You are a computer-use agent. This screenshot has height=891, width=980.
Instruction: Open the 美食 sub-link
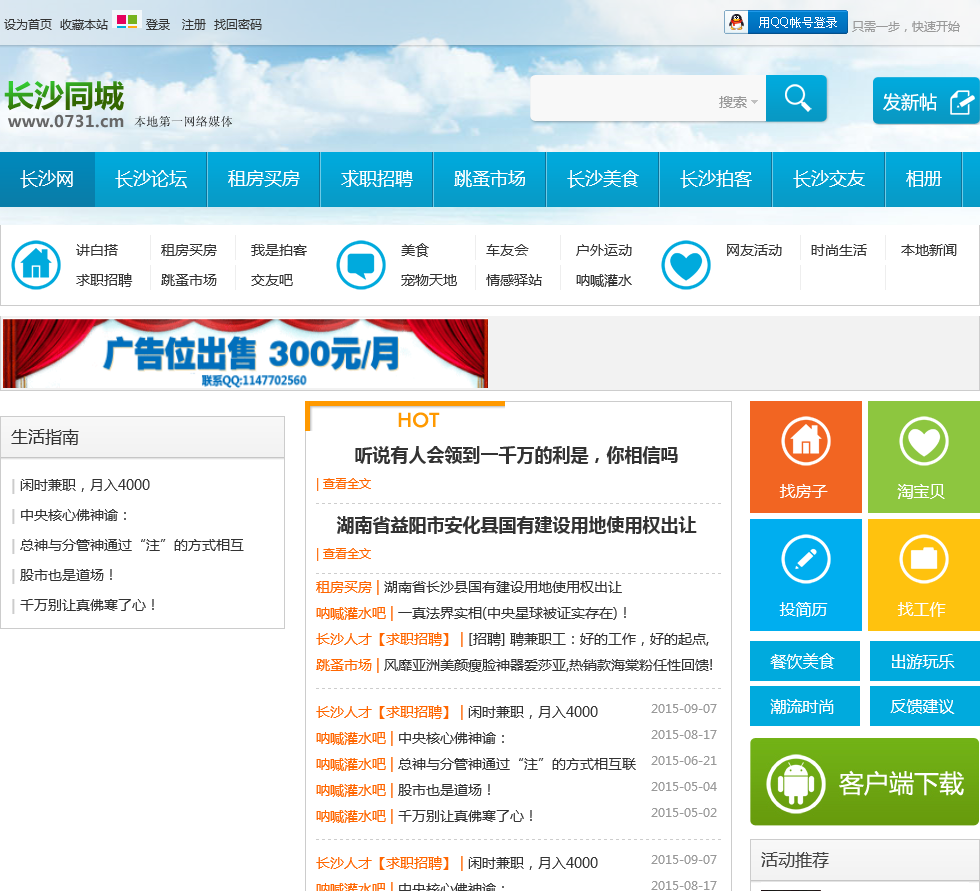[x=415, y=250]
